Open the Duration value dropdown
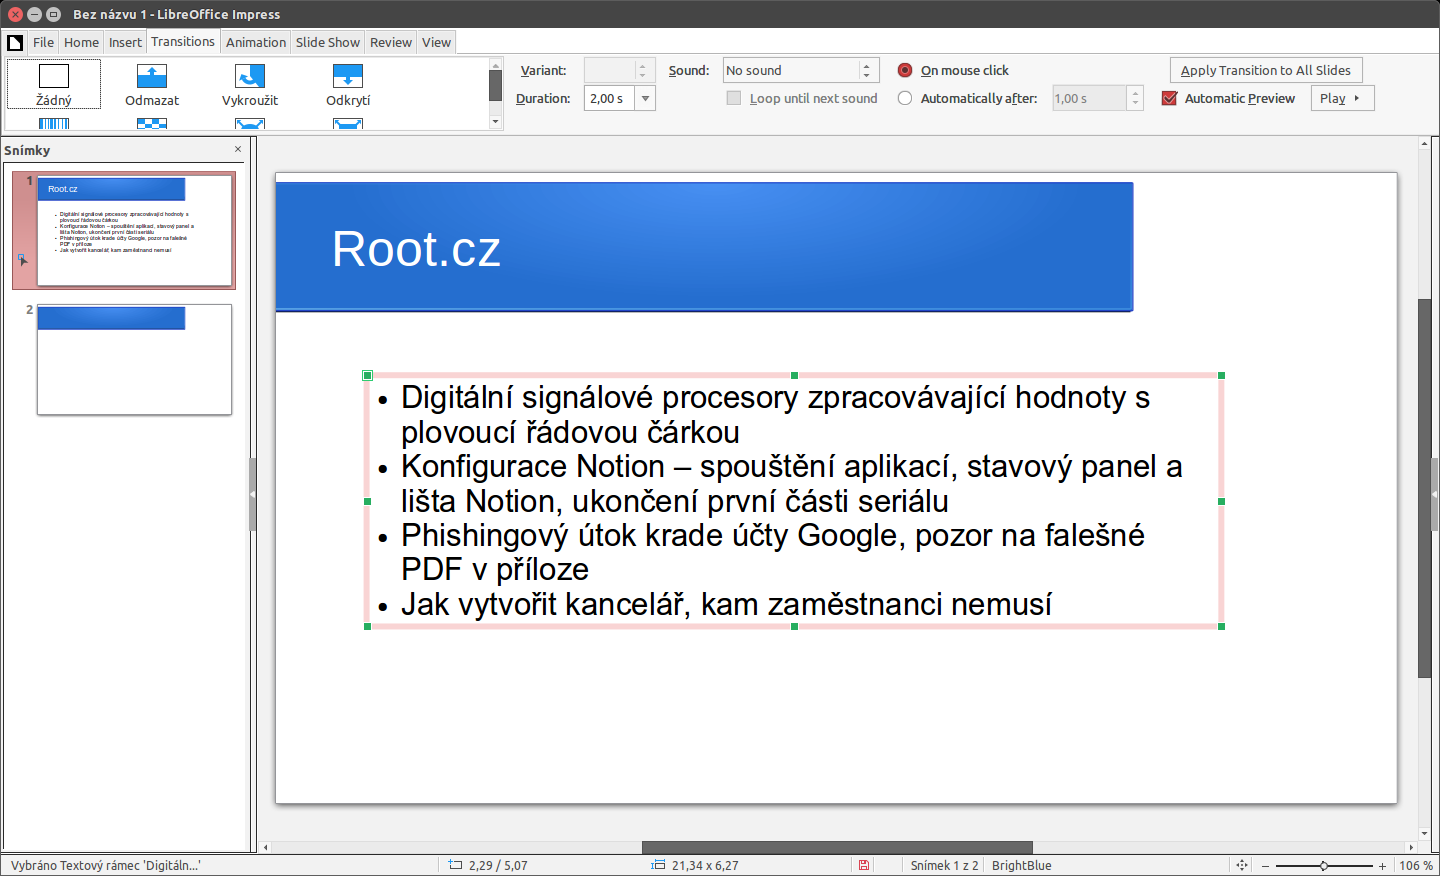This screenshot has width=1440, height=876. [x=645, y=98]
